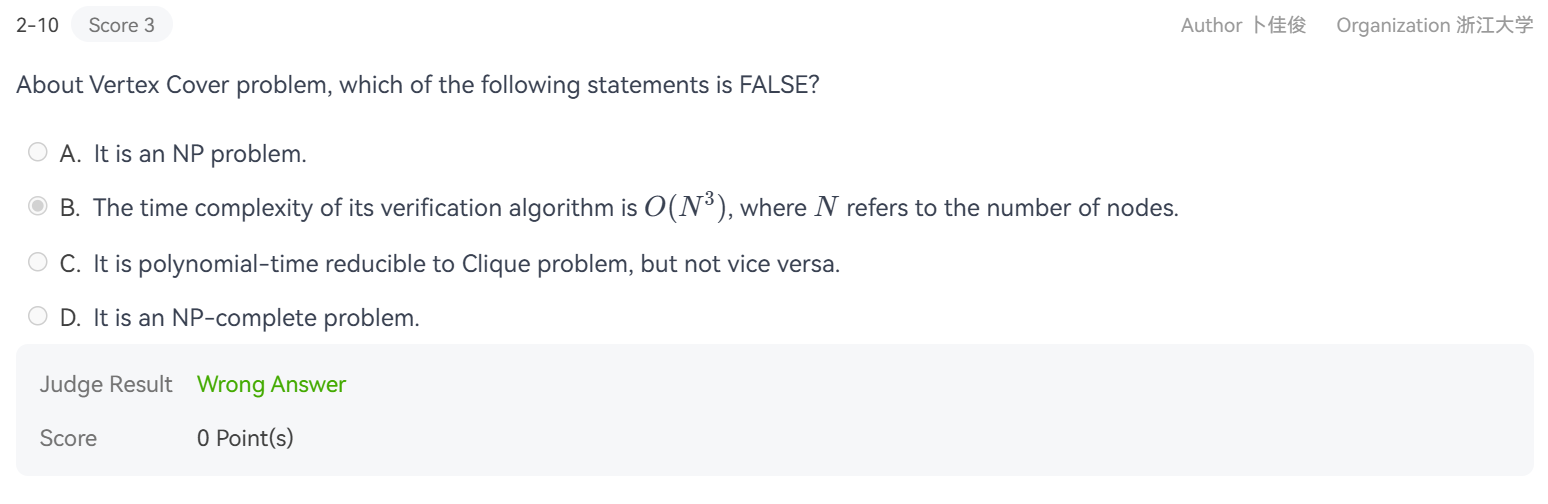The image size is (1548, 504).
Task: Click the O(N³) formula in option B
Action: (685, 207)
